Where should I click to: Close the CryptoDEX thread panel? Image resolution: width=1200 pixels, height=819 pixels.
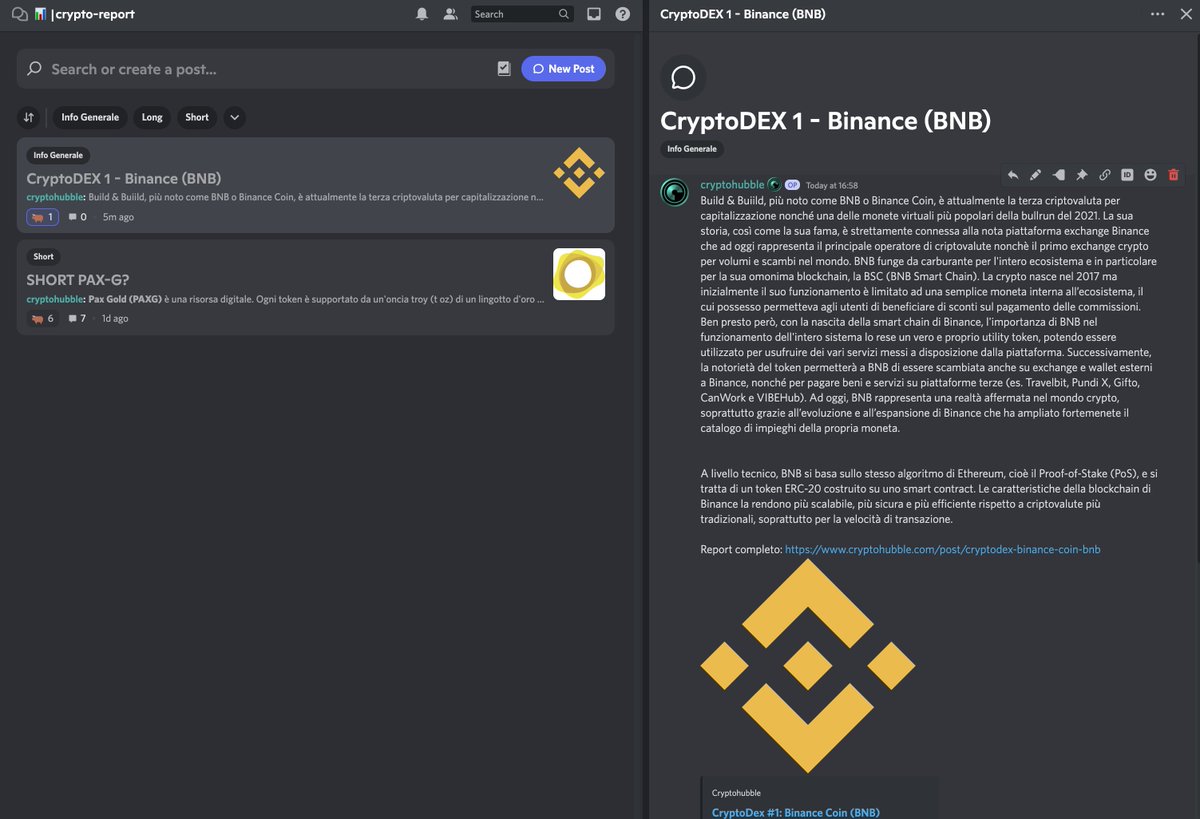(1186, 14)
